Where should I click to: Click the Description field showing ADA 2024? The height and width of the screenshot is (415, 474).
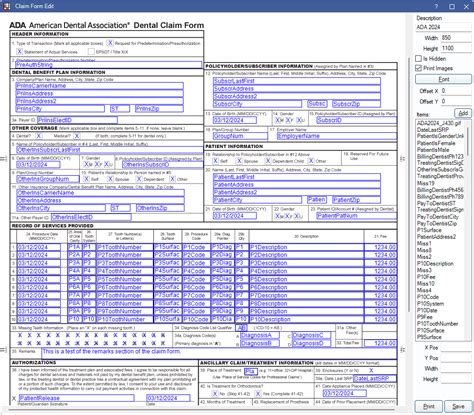click(x=443, y=27)
